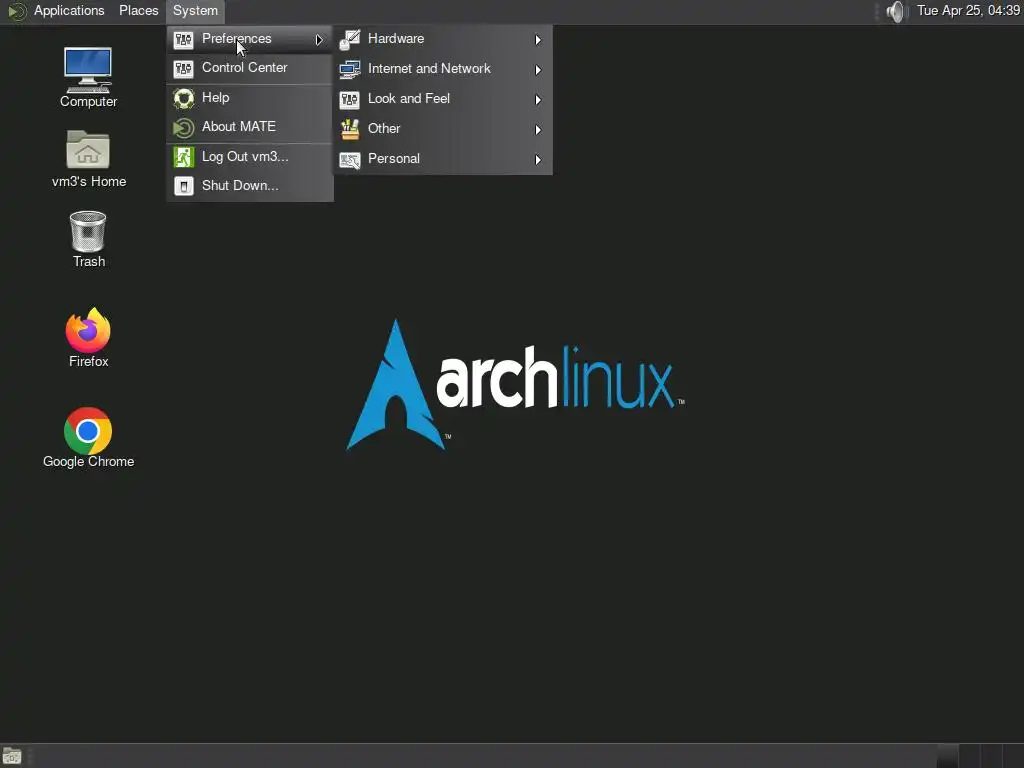
Task: Select vm3's Home folder icon
Action: [x=88, y=159]
